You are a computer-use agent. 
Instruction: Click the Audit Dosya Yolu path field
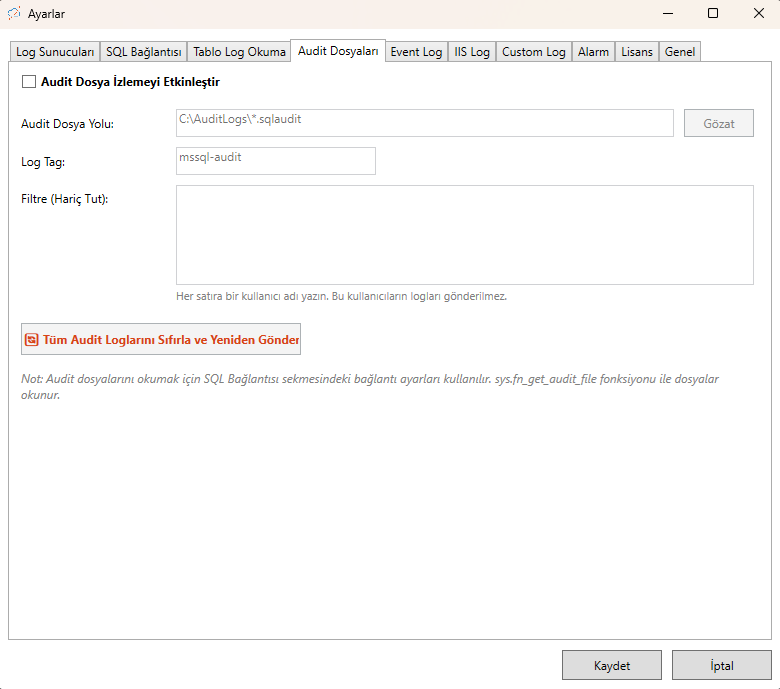[x=424, y=123]
